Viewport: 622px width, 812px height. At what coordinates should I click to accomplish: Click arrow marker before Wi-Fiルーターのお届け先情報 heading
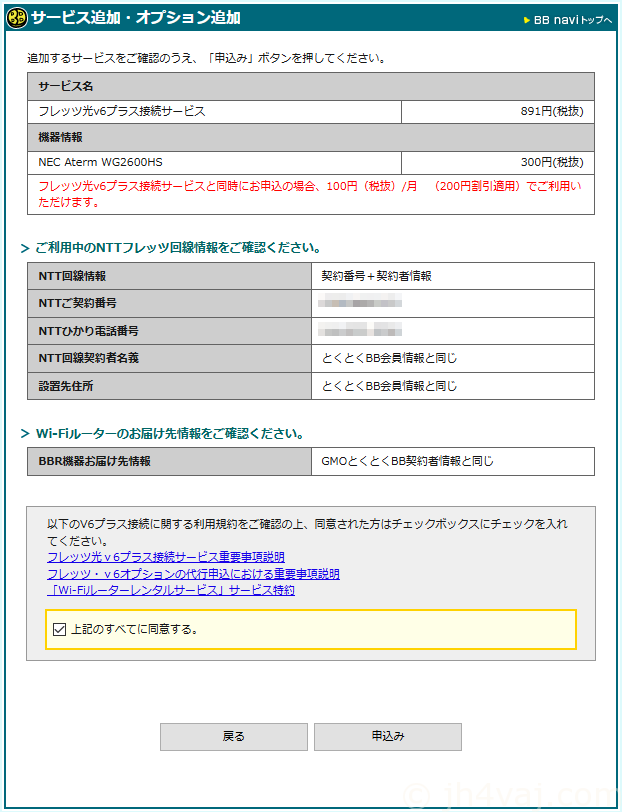pyautogui.click(x=25, y=434)
